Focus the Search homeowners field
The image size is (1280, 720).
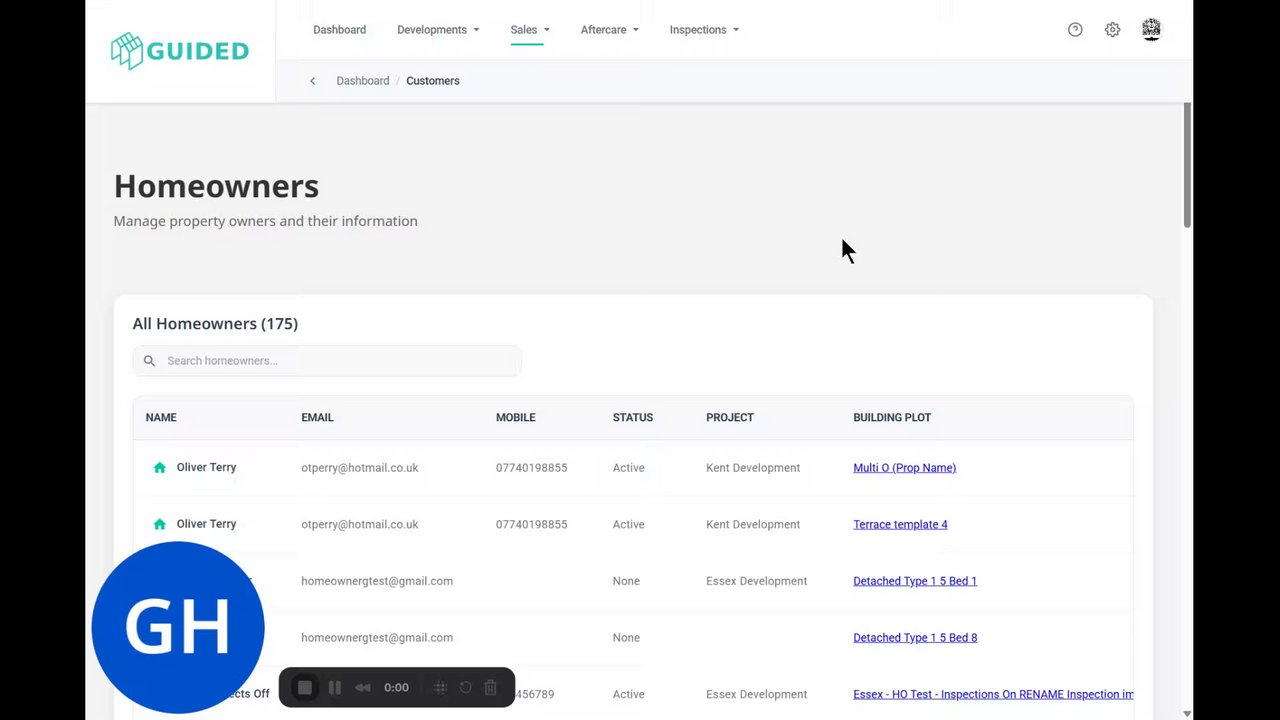[327, 361]
